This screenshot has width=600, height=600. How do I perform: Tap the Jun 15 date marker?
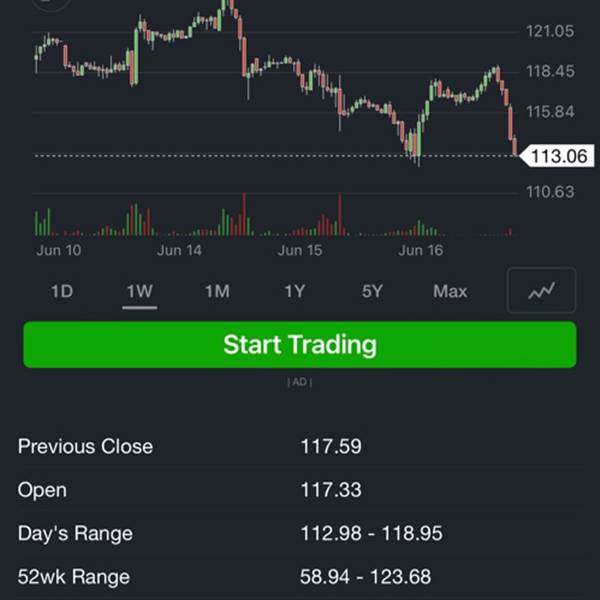299,250
